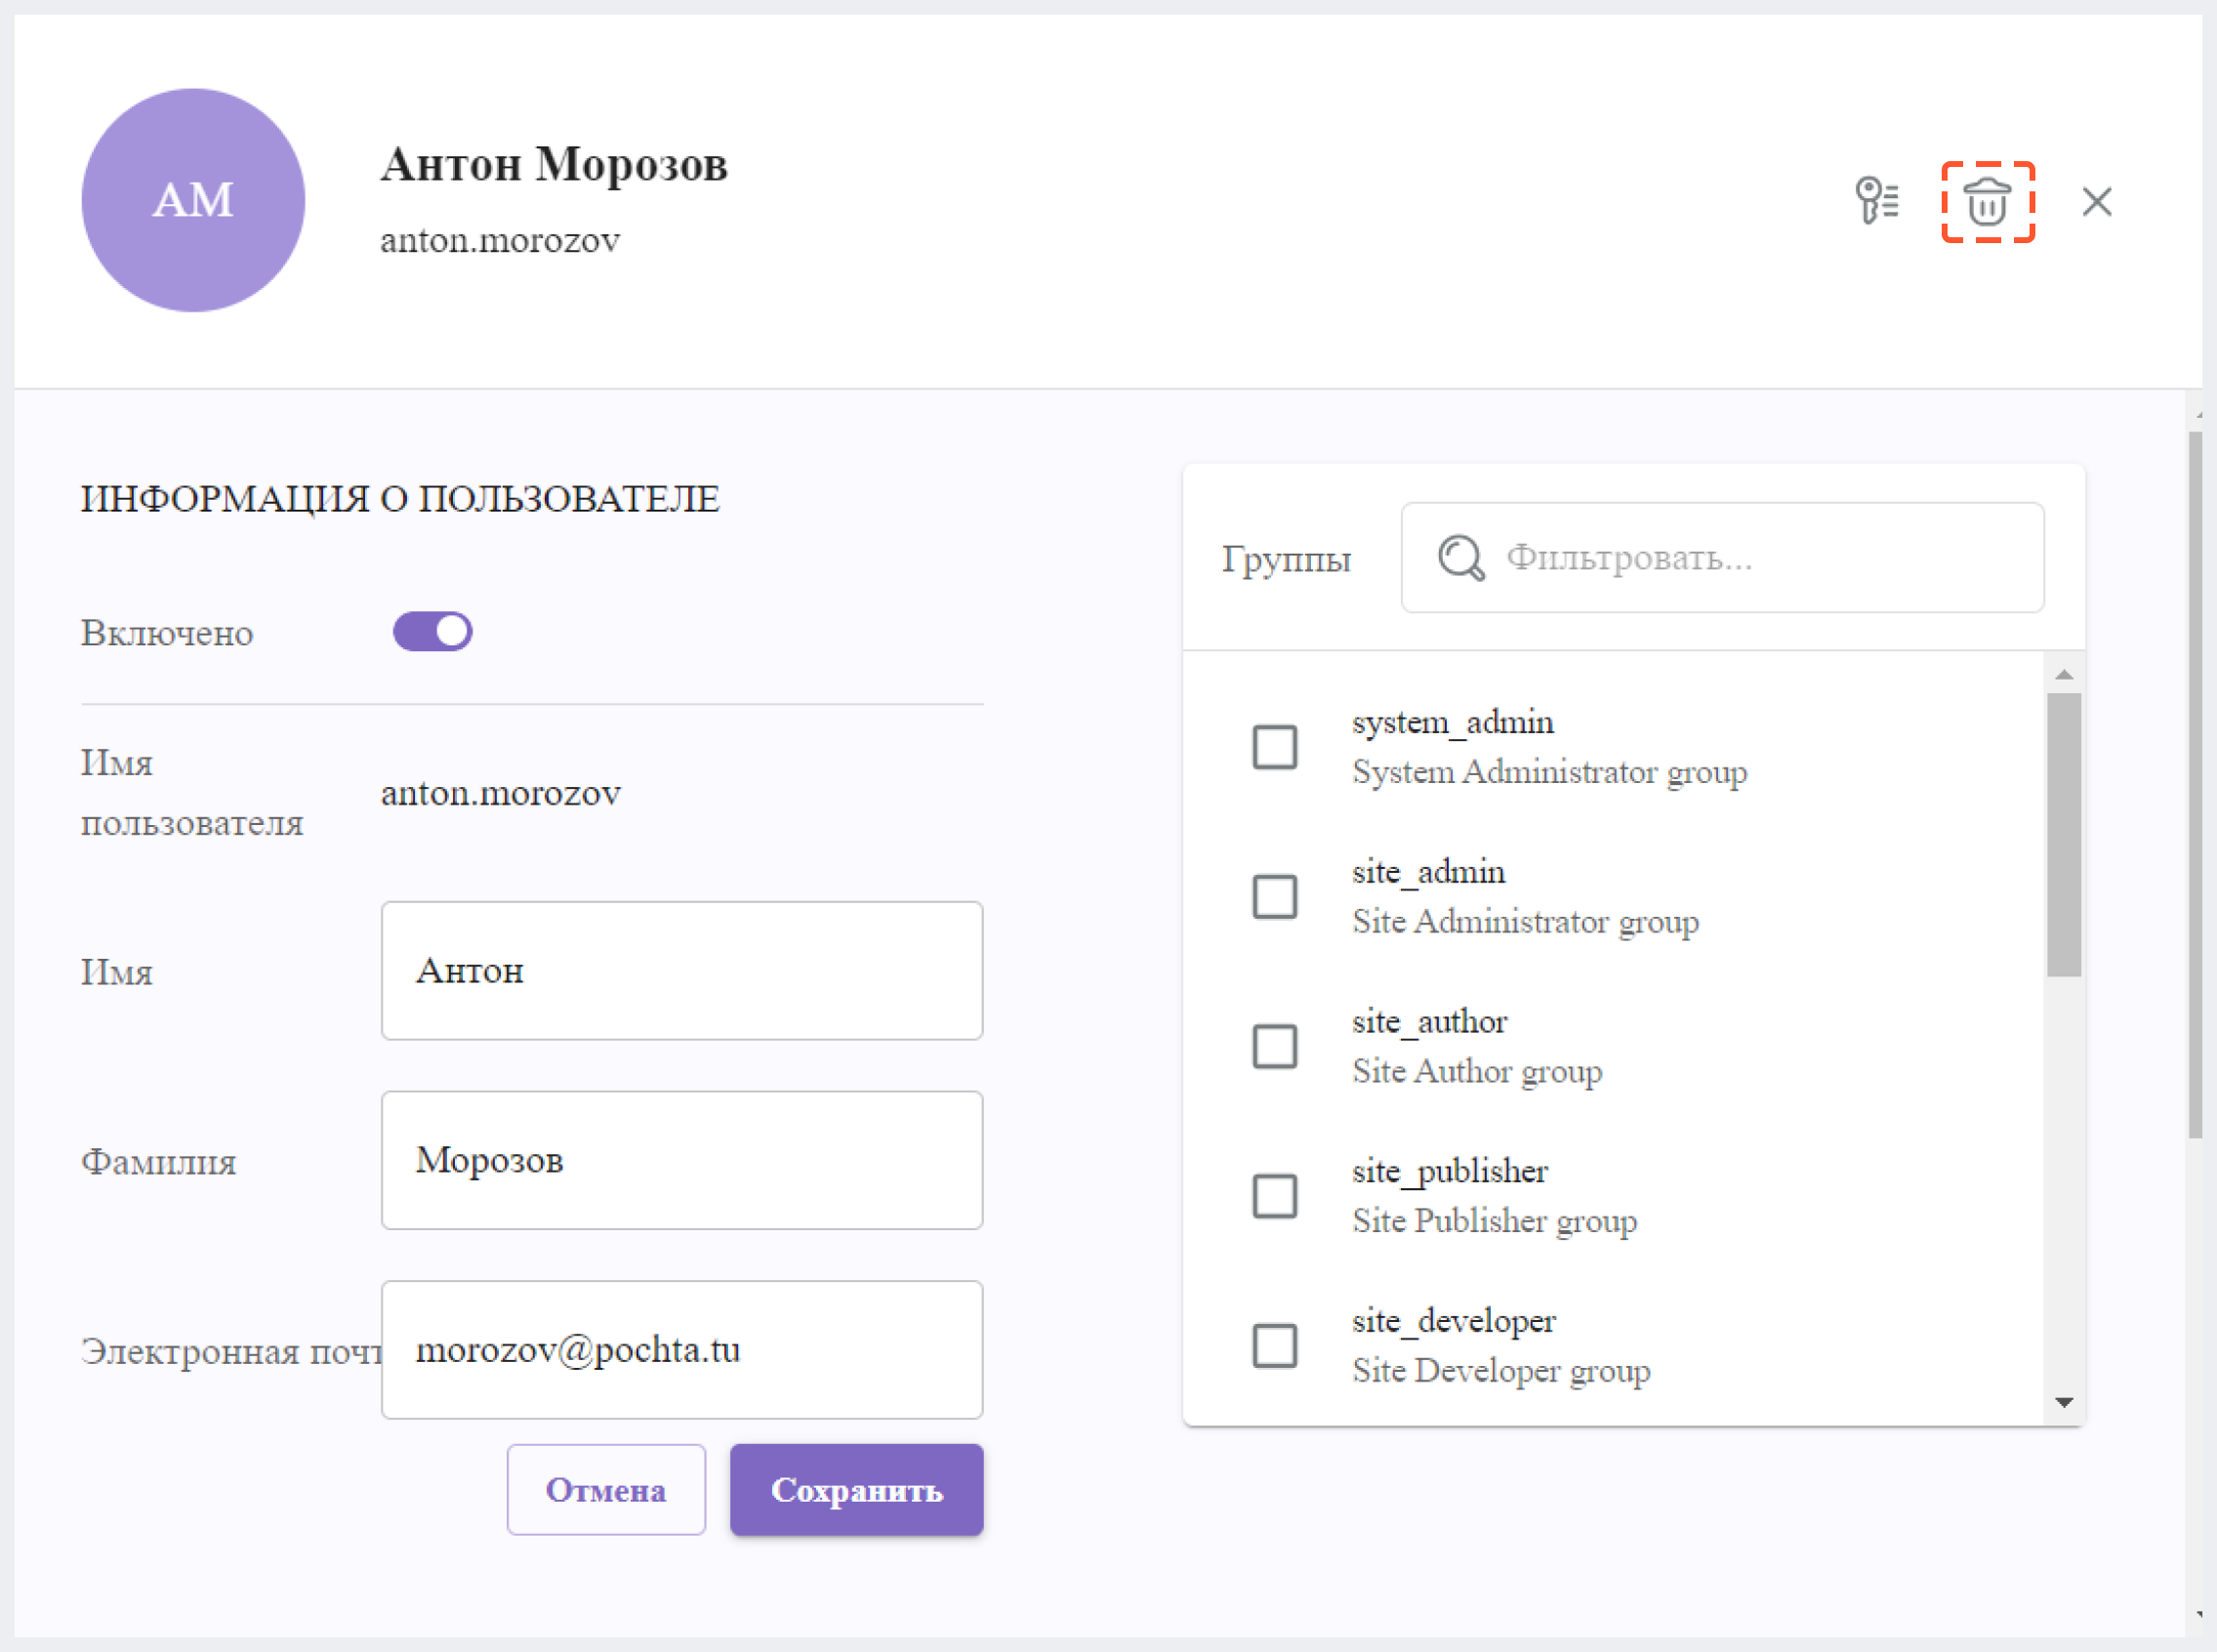The height and width of the screenshot is (1652, 2217).
Task: Click the AM avatar circle
Action: 193,200
